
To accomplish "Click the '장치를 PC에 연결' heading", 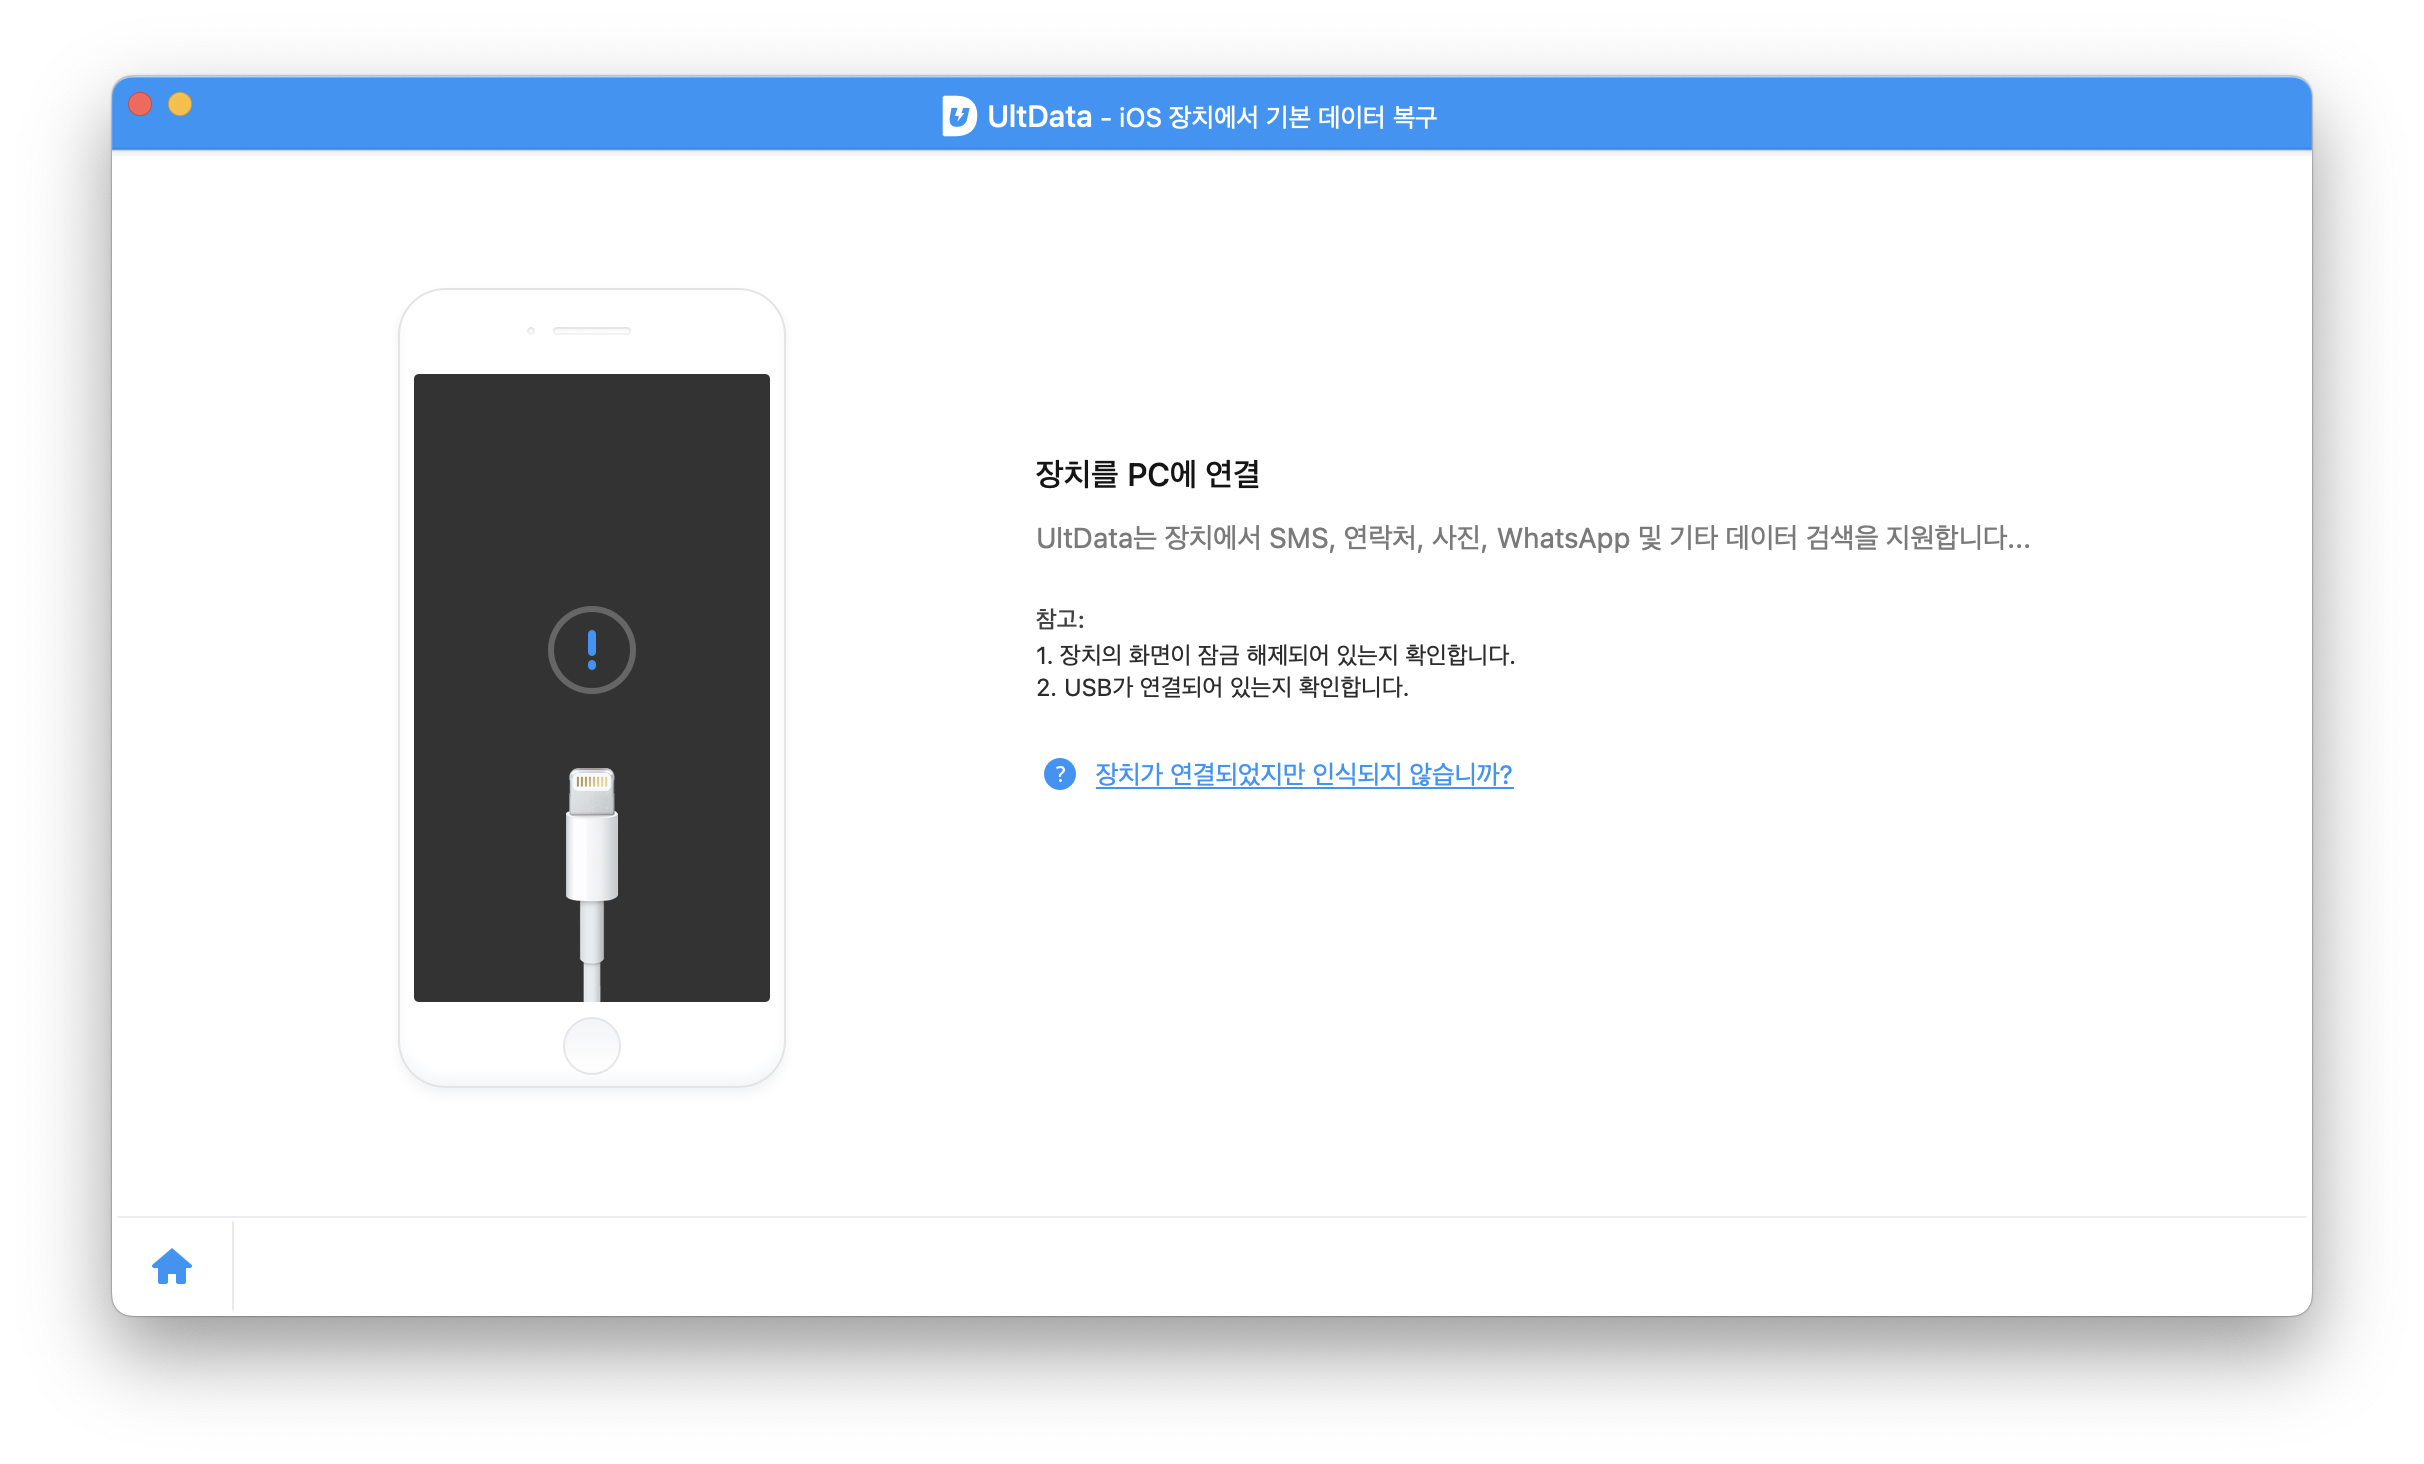I will click(x=1147, y=474).
